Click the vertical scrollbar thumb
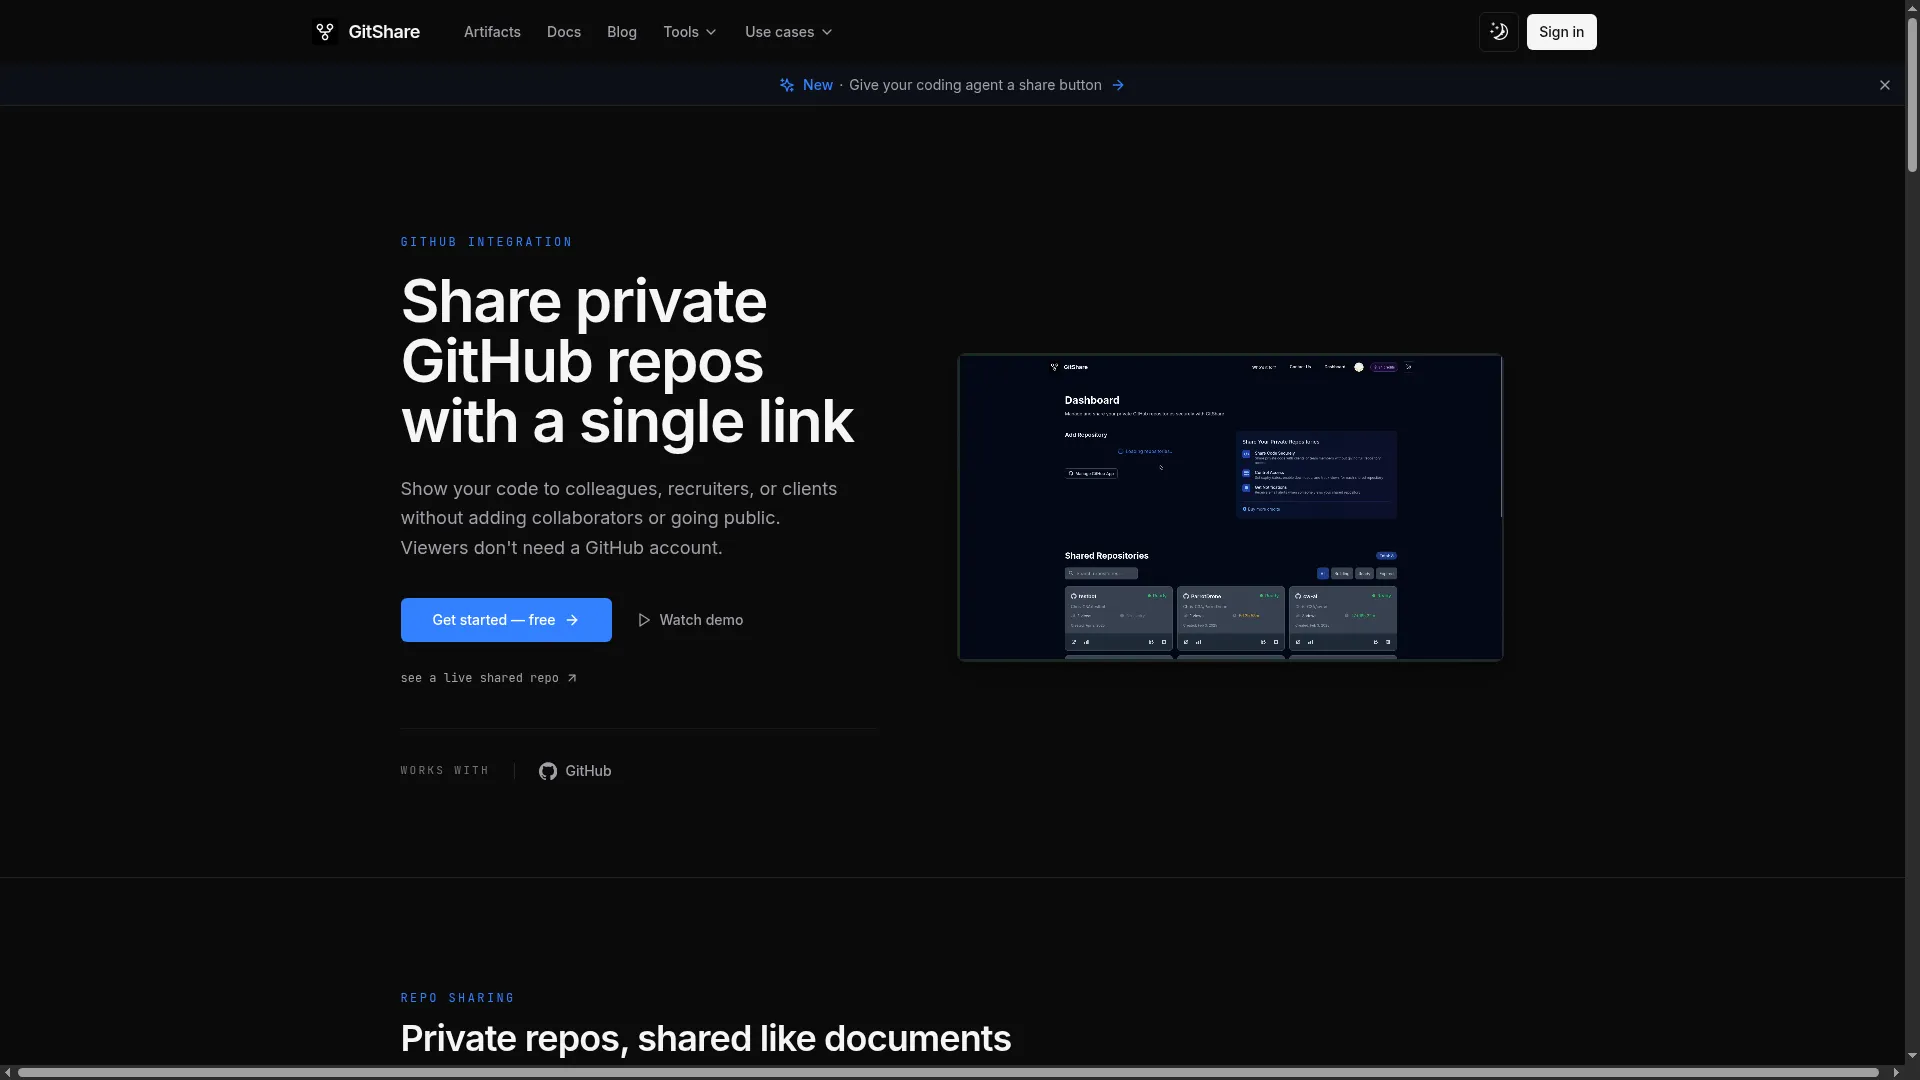The width and height of the screenshot is (1920, 1080). click(x=1912, y=95)
